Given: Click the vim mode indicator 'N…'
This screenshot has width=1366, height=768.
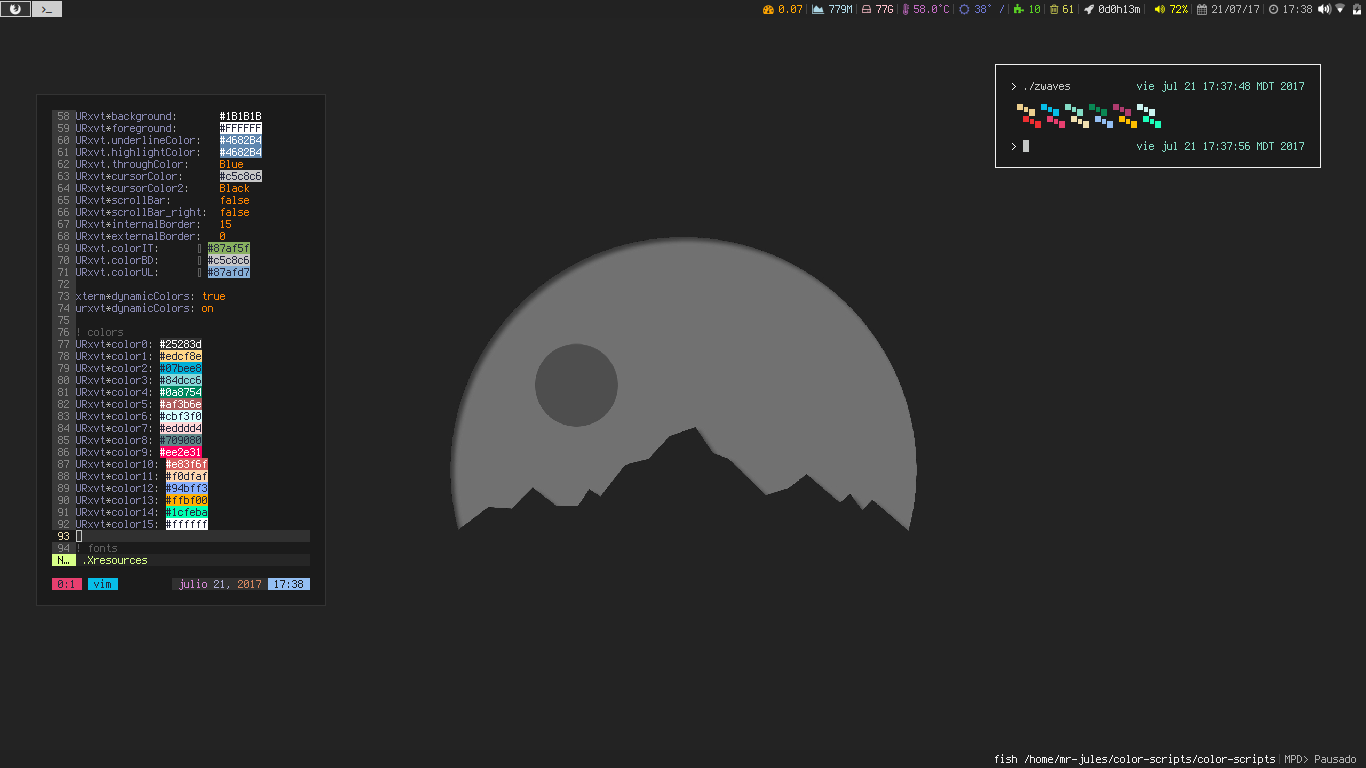Looking at the screenshot, I should (x=64, y=561).
